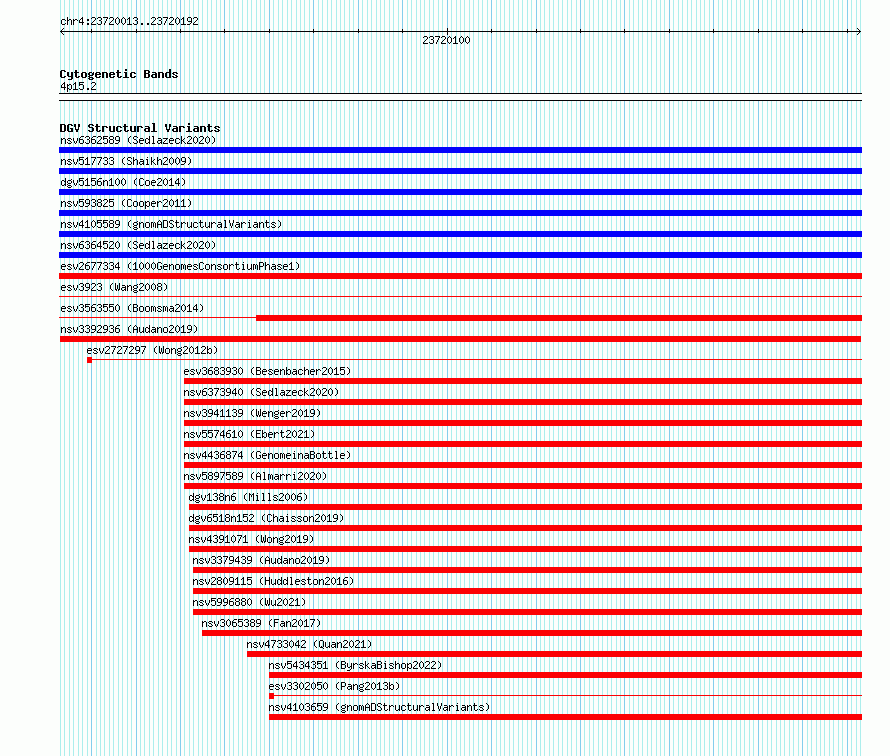Open the dgv5156n100 (Coe2014) variant
Screen dimensions: 890x756
pyautogui.click(x=123, y=182)
